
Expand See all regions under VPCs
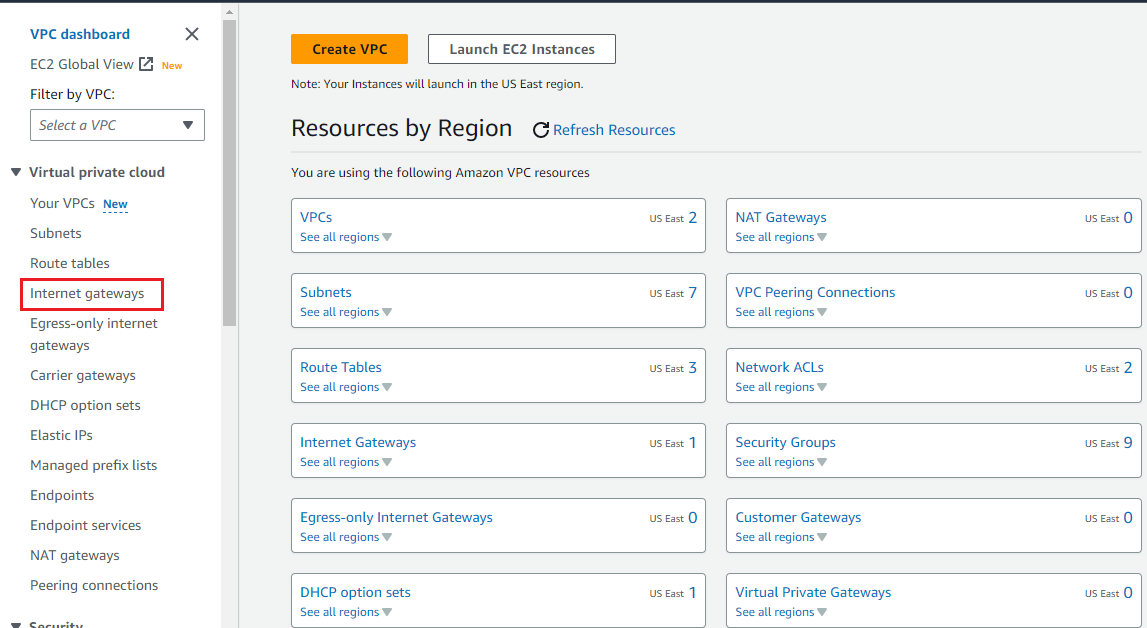point(346,237)
